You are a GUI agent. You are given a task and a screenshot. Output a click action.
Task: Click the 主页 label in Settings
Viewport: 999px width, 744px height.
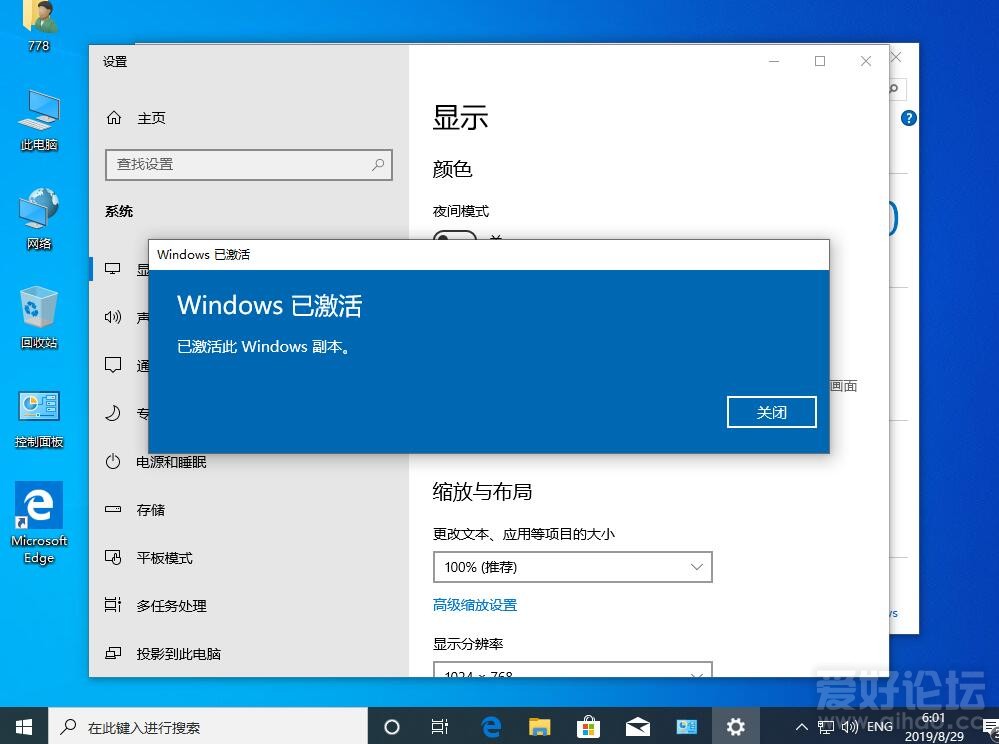coord(152,118)
